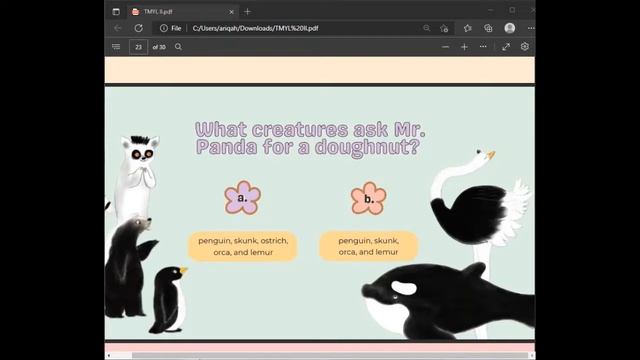Image resolution: width=640 pixels, height=360 pixels.
Task: Open more PDF toolbar options
Action: [483, 47]
